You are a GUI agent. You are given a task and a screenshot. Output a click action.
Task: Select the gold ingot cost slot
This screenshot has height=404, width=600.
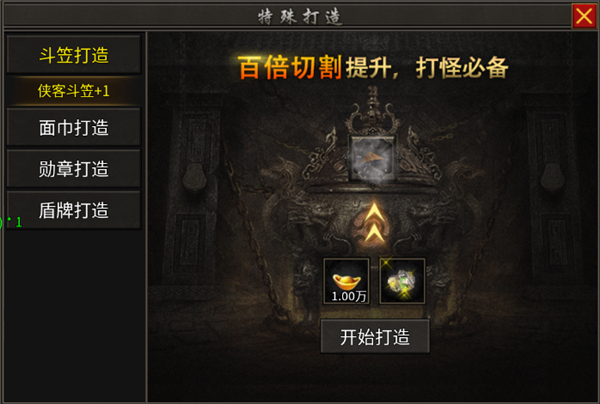pos(347,281)
